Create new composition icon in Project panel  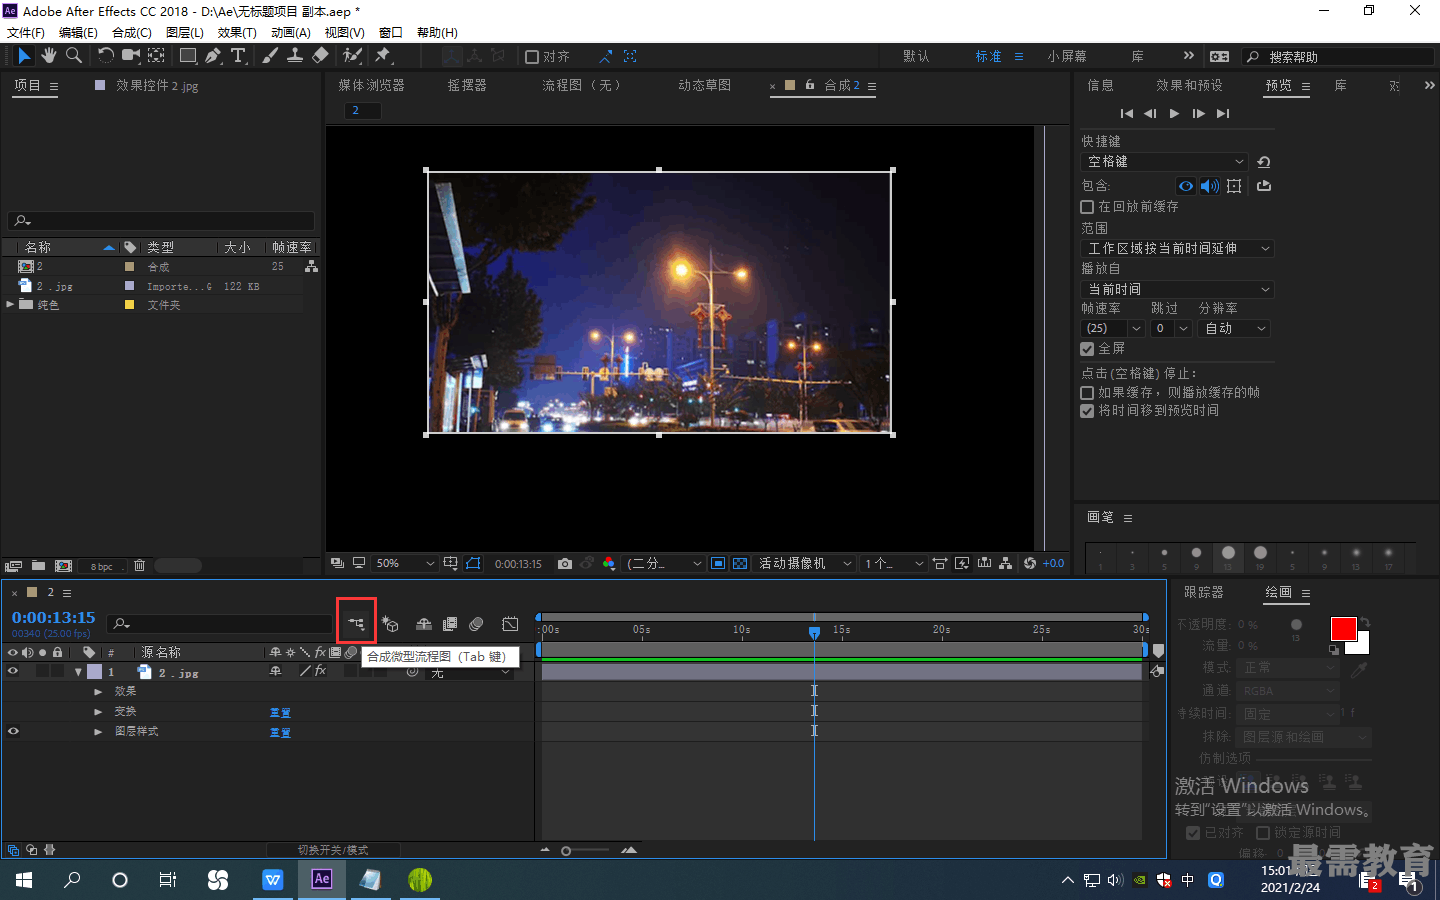pyautogui.click(x=64, y=566)
